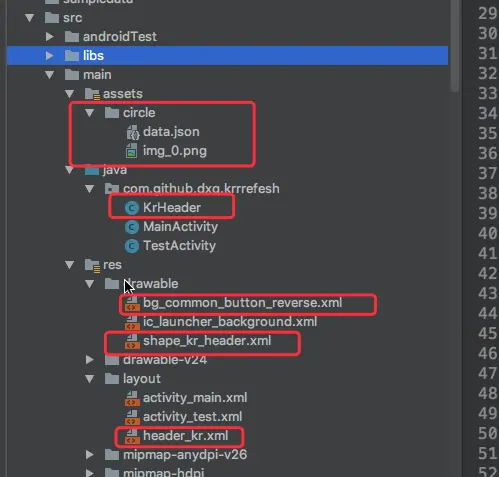Select ic_launcher_background.xml file name
Screen dimensions: 499x477
[x=230, y=322]
